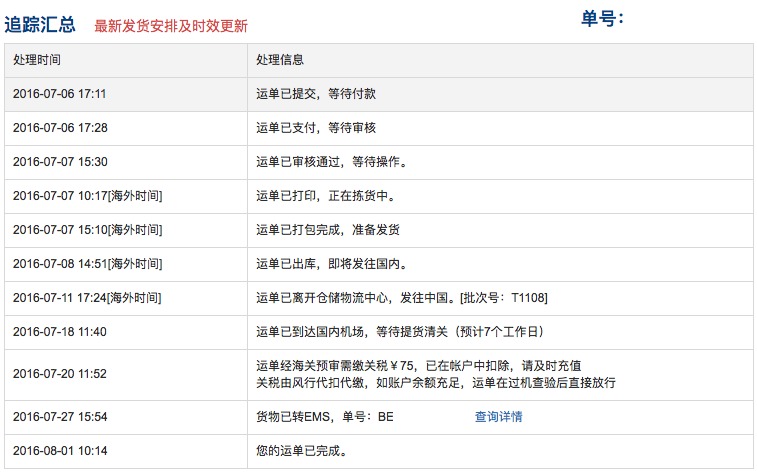Click the 查询详情 link for the EMS number
This screenshot has width=757, height=473.
(x=498, y=417)
